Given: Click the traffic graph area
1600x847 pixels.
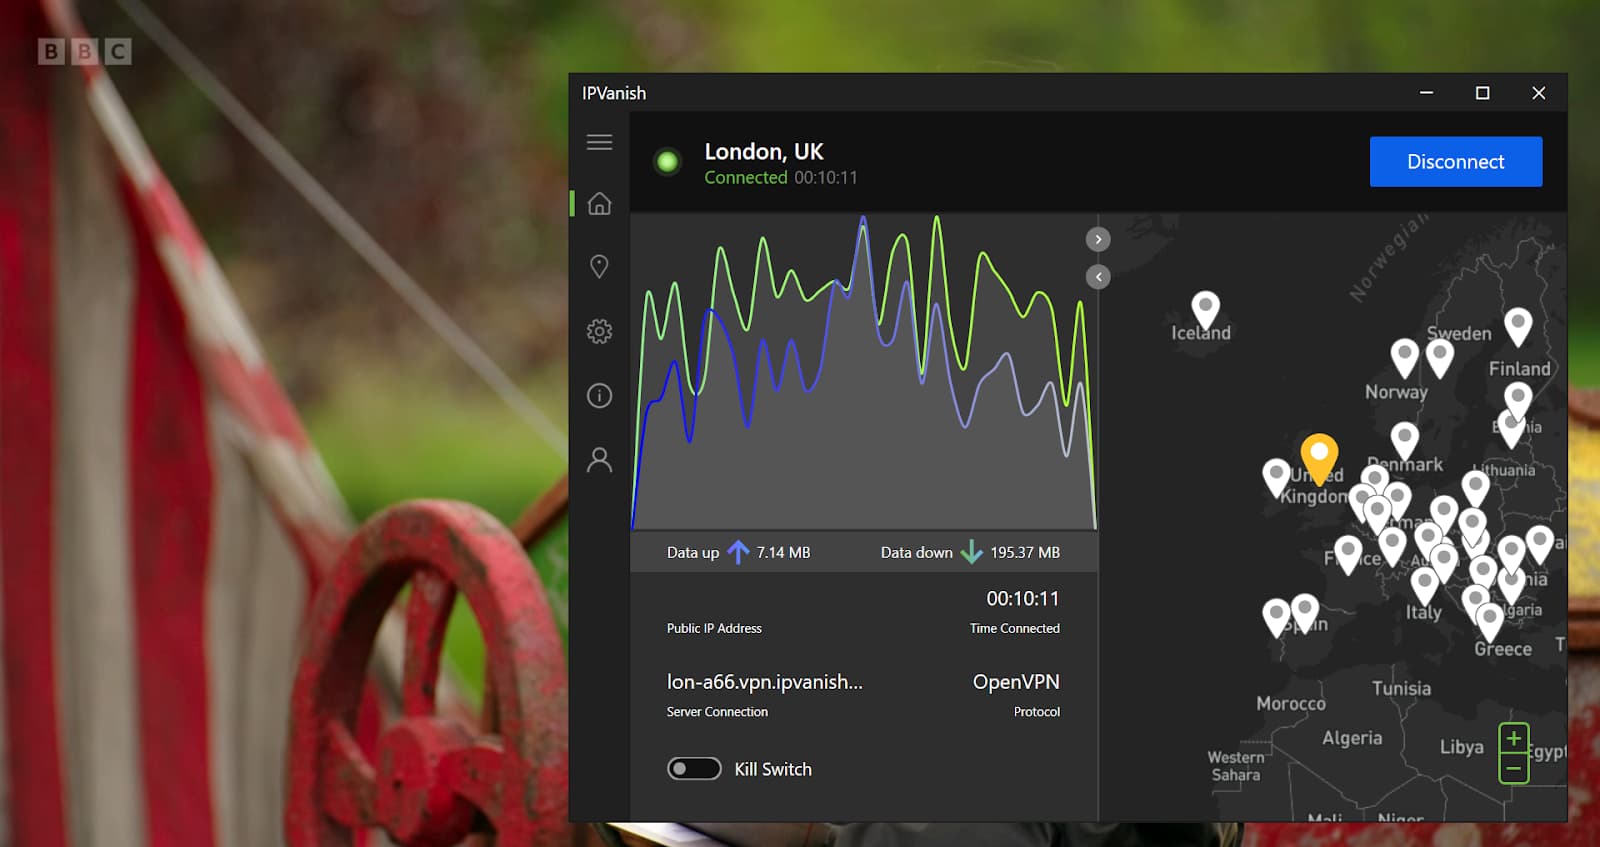Looking at the screenshot, I should coord(864,371).
